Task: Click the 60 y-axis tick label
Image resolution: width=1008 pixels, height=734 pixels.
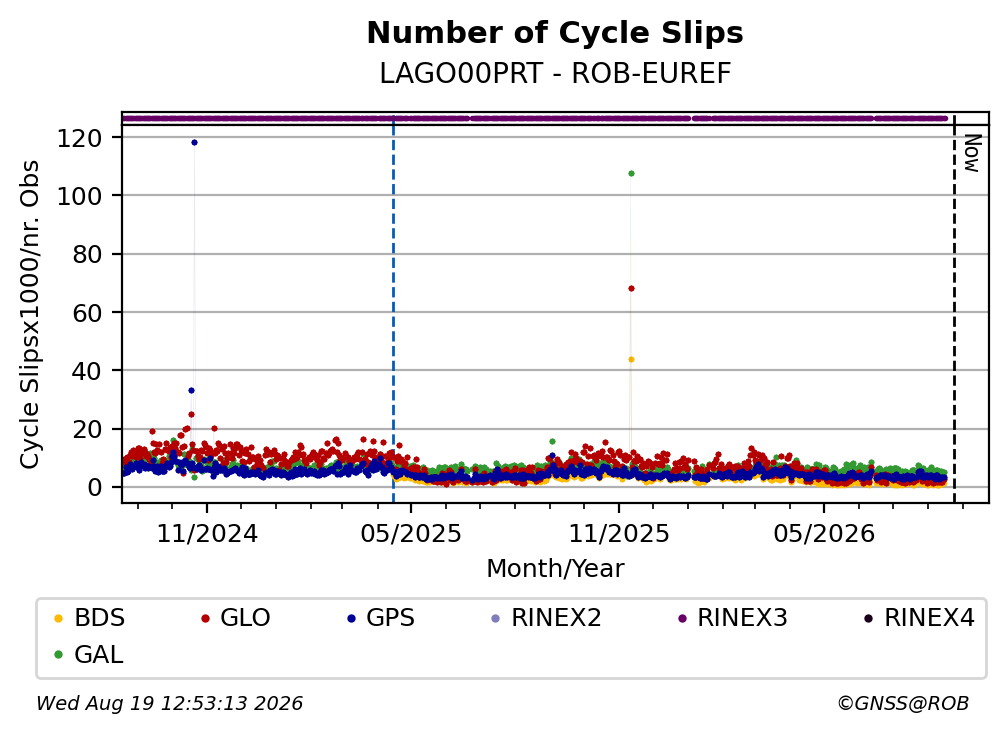Action: pyautogui.click(x=87, y=313)
